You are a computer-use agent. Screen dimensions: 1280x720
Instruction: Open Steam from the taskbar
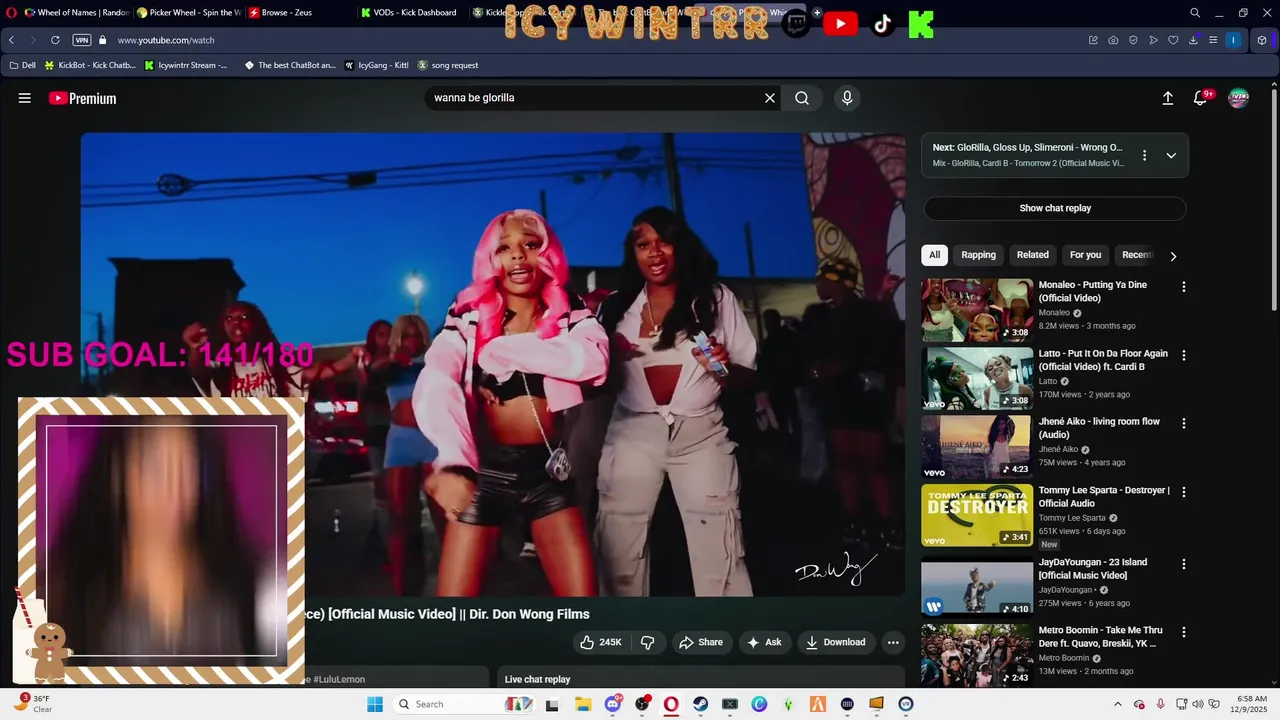[701, 704]
